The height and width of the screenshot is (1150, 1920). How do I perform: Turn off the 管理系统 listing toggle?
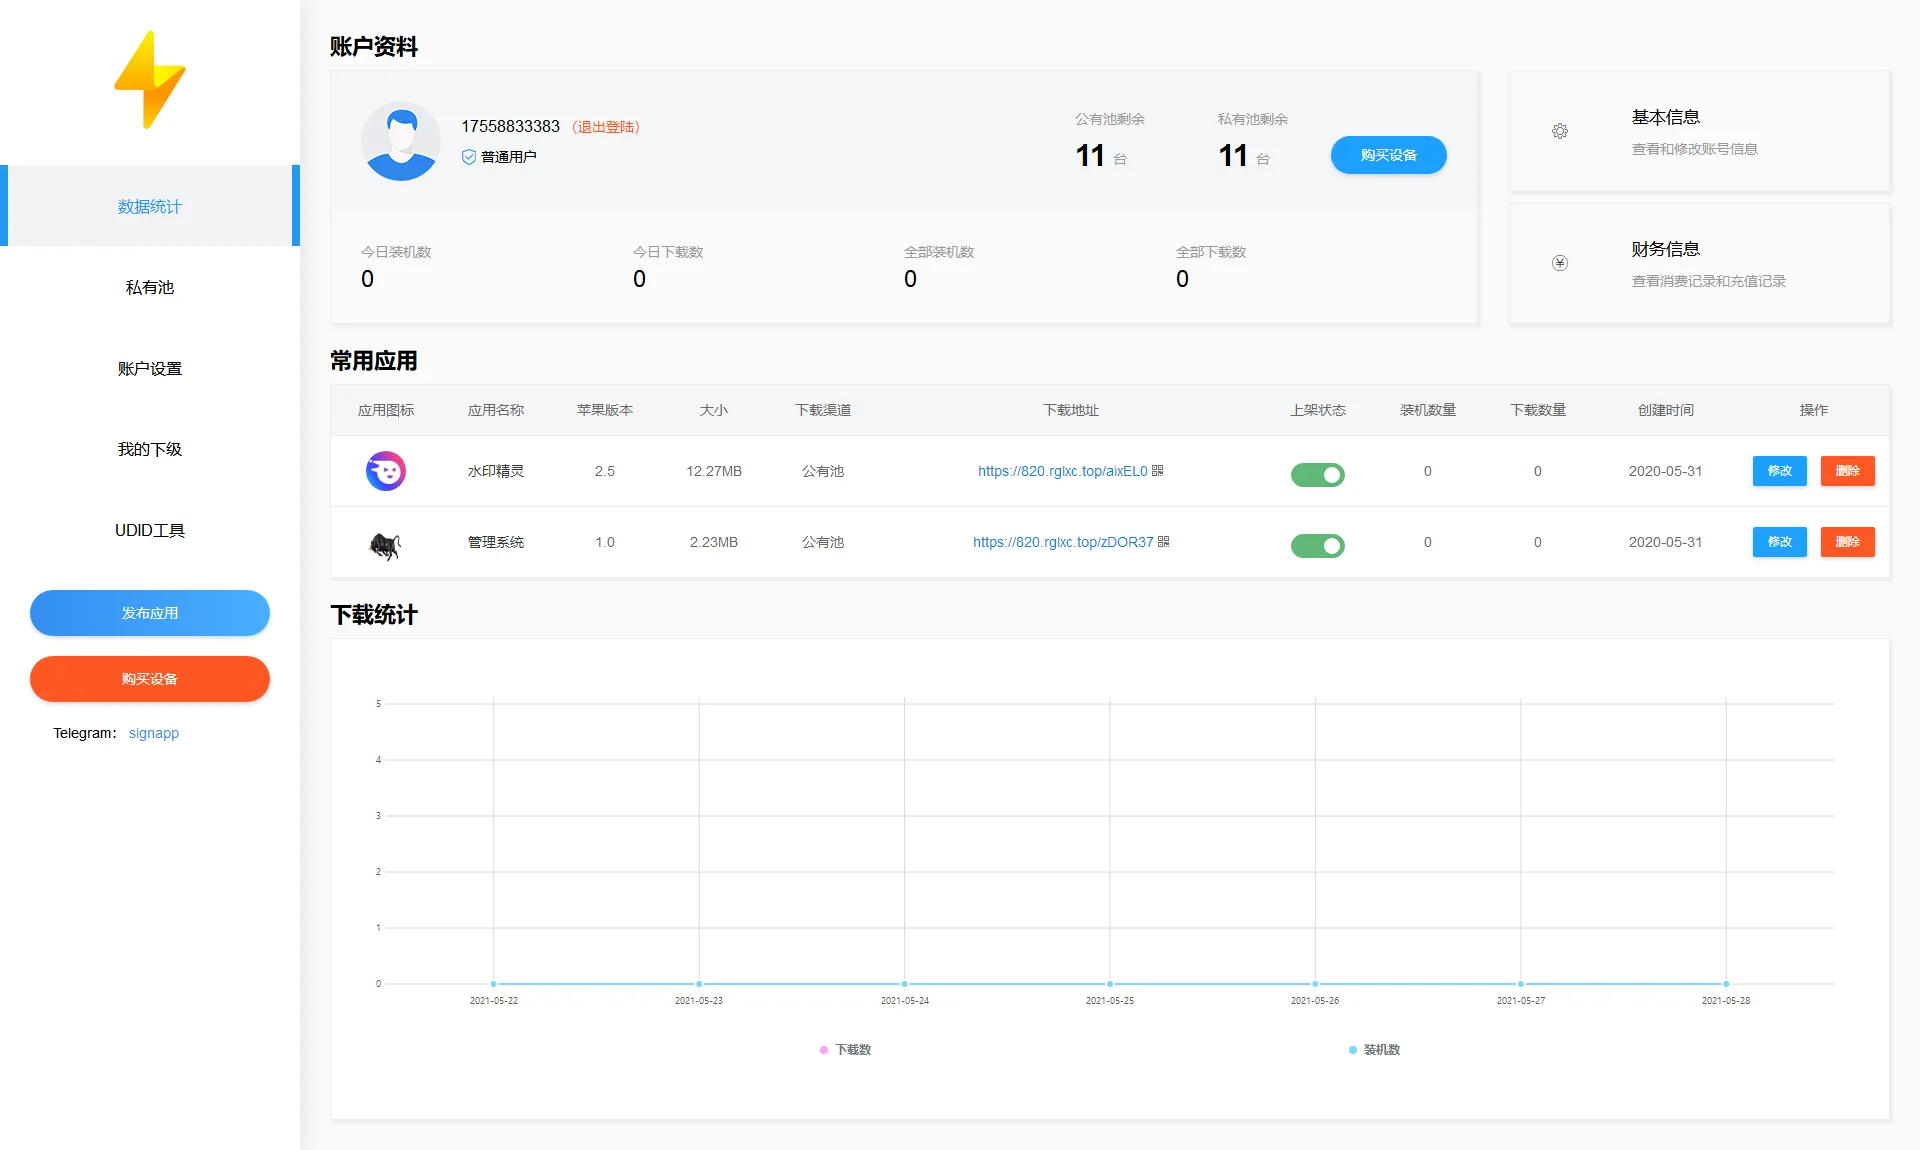tap(1317, 545)
